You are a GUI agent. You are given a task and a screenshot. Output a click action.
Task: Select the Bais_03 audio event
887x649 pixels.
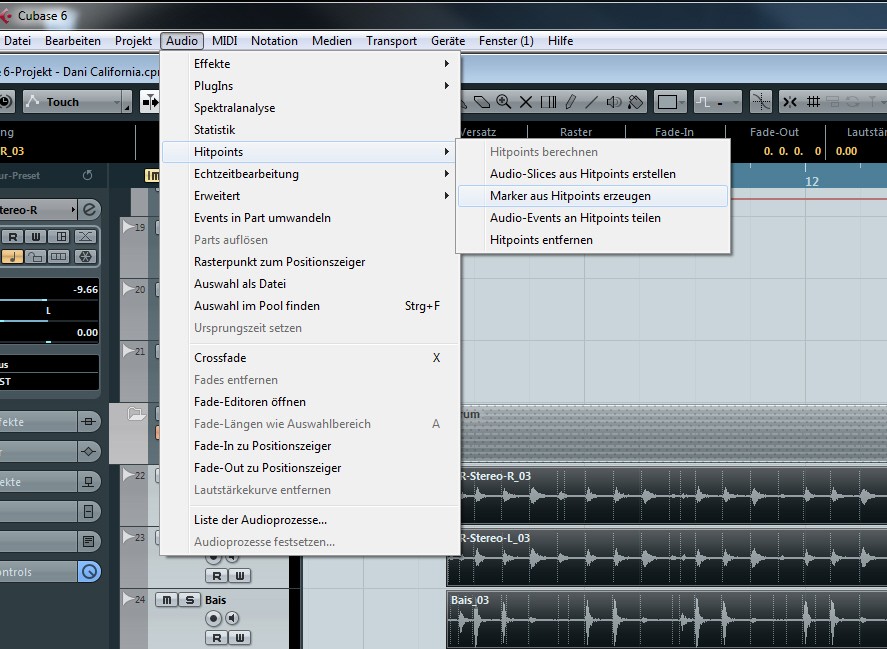667,619
